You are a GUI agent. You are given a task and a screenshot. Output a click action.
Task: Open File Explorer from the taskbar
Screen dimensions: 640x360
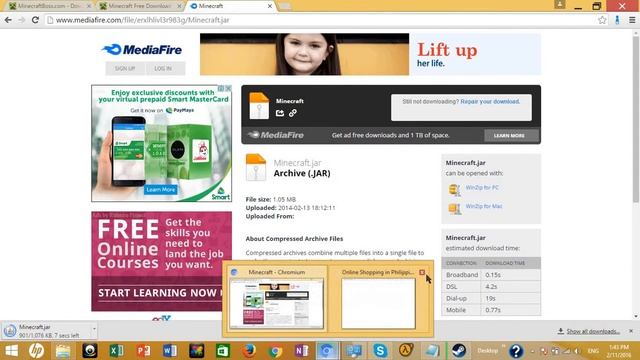[63, 351]
